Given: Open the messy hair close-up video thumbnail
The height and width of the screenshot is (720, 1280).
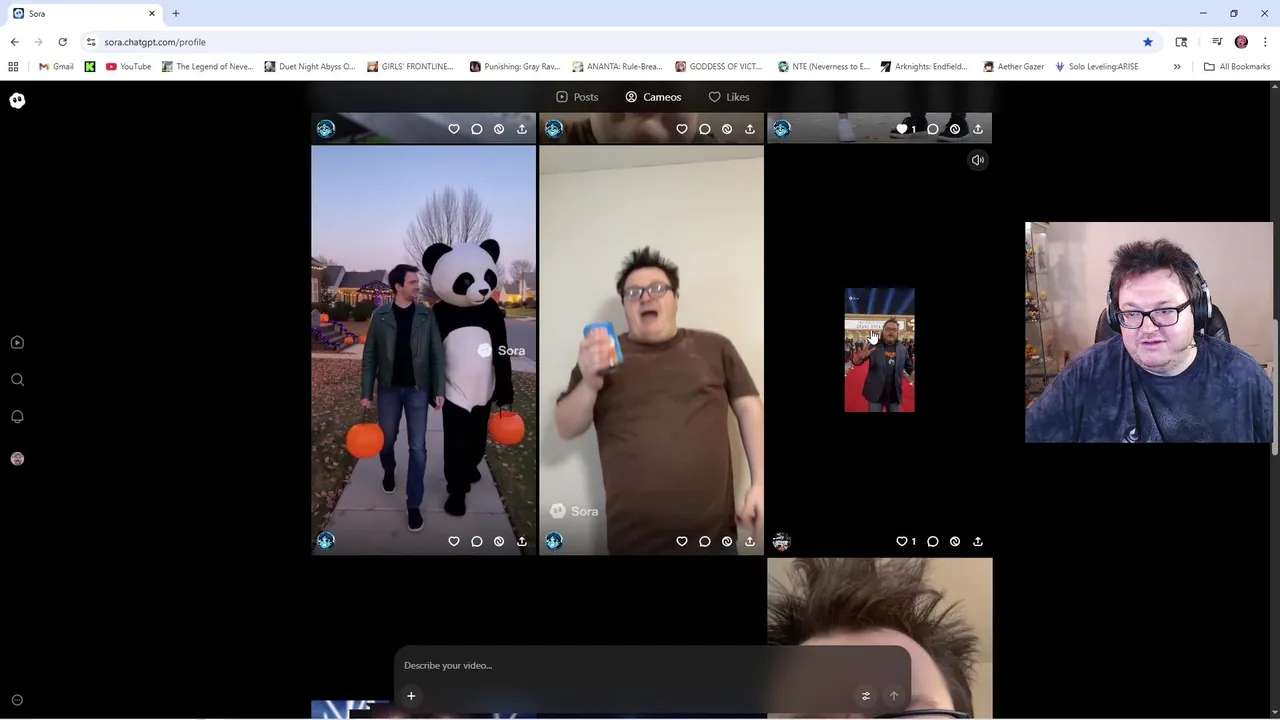Looking at the screenshot, I should [879, 637].
